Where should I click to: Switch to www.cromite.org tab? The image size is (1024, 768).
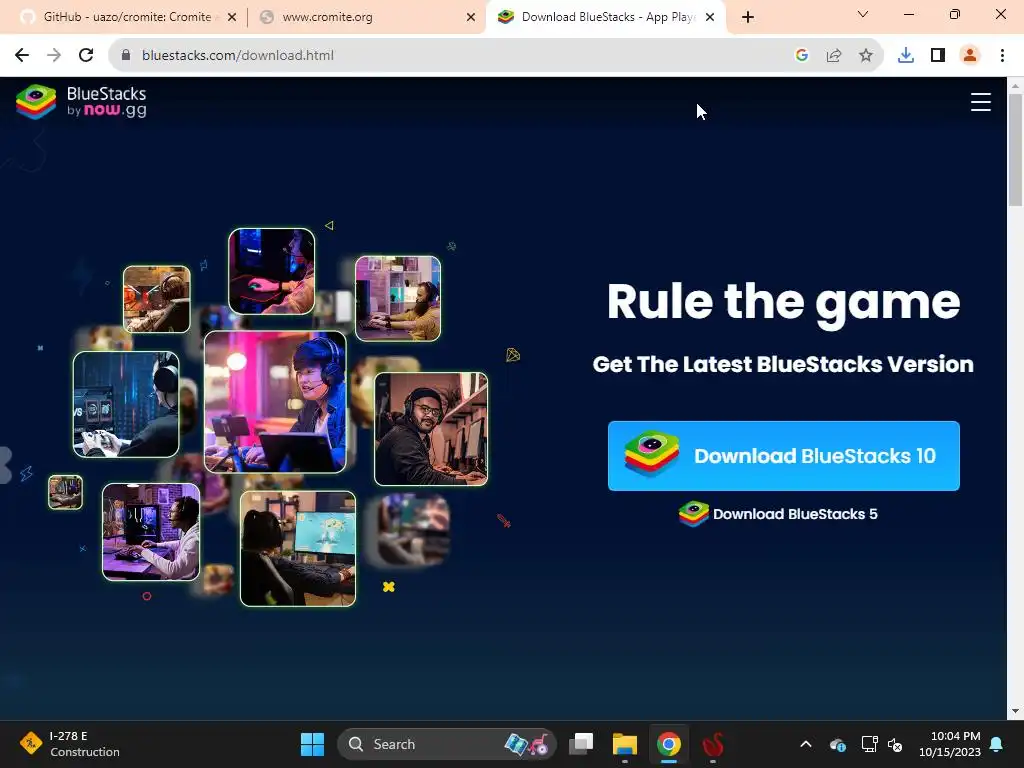(x=367, y=17)
